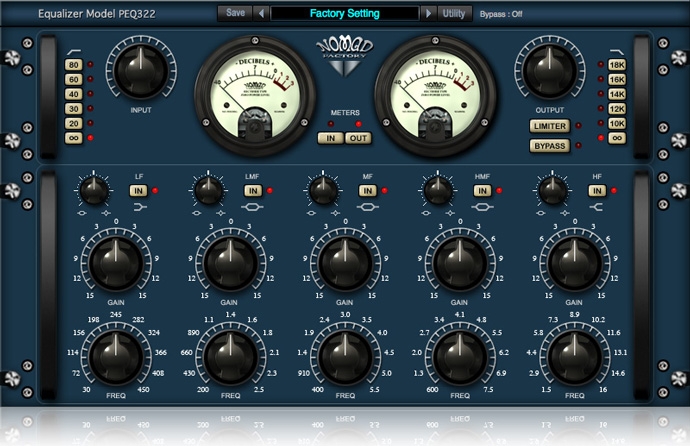690x446 pixels.
Task: Enable the LIMITER switch
Action: (x=550, y=127)
